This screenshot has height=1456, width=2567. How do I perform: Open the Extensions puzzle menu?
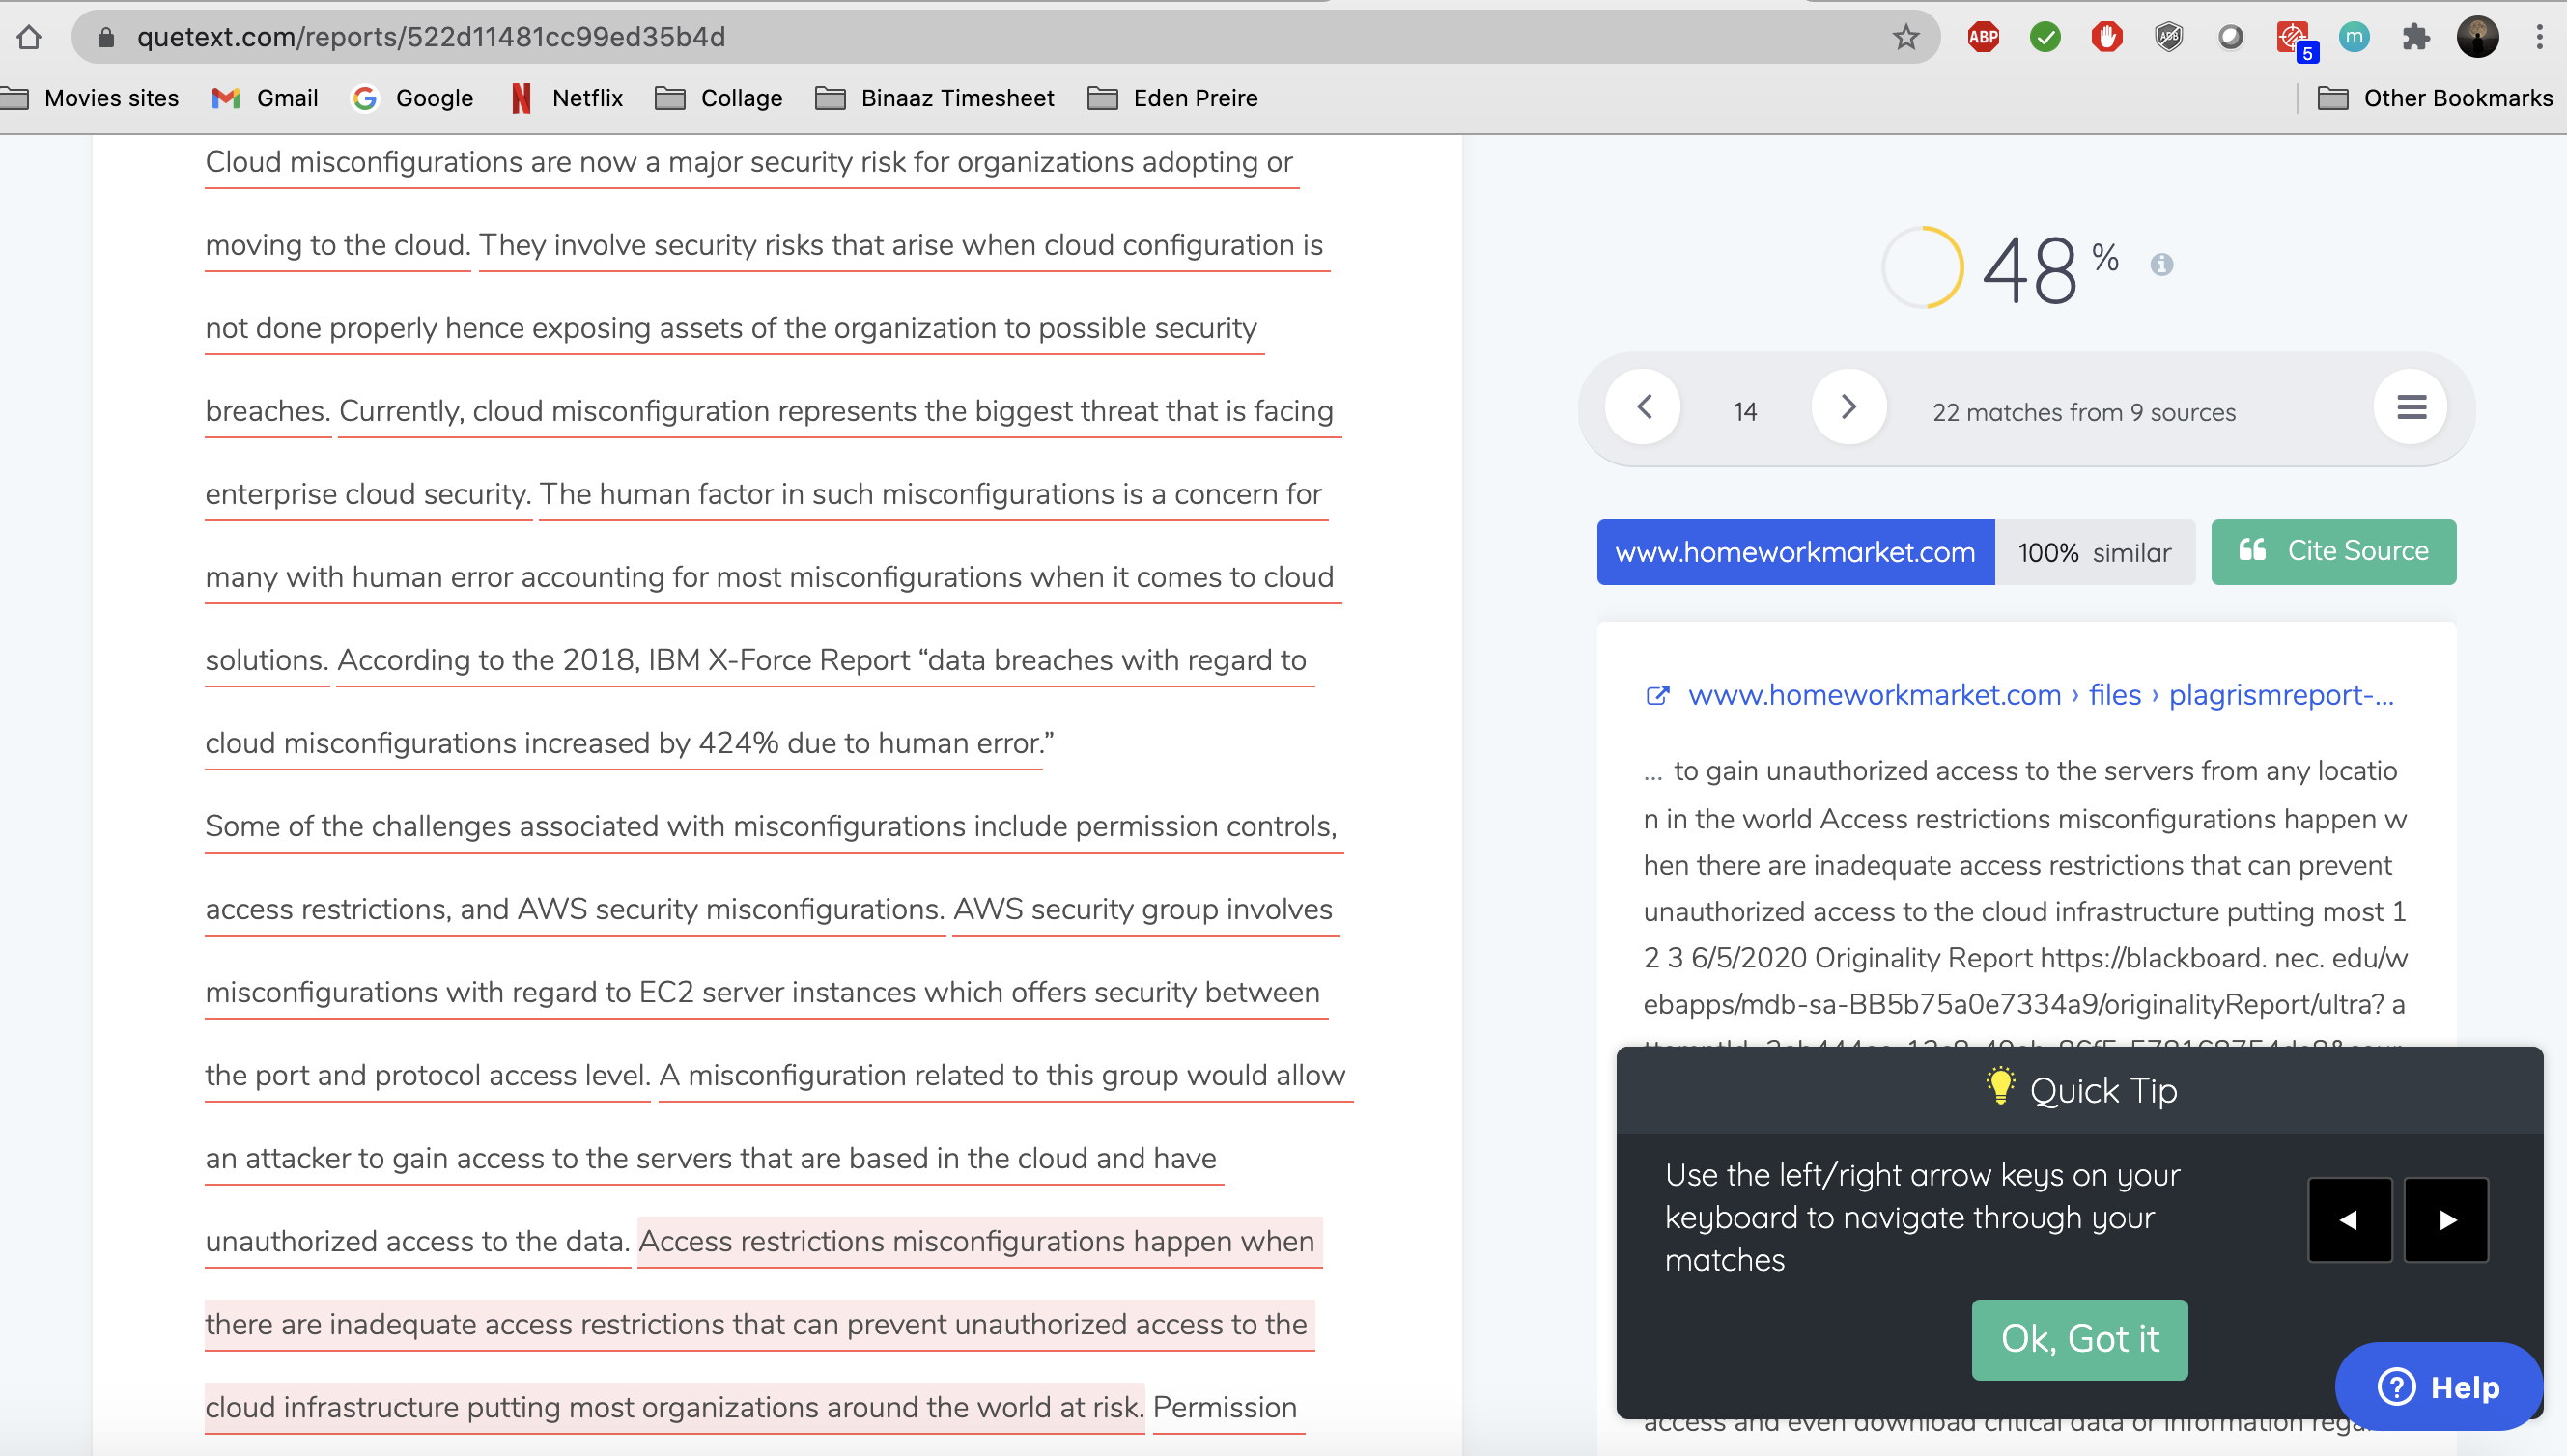tap(2416, 37)
